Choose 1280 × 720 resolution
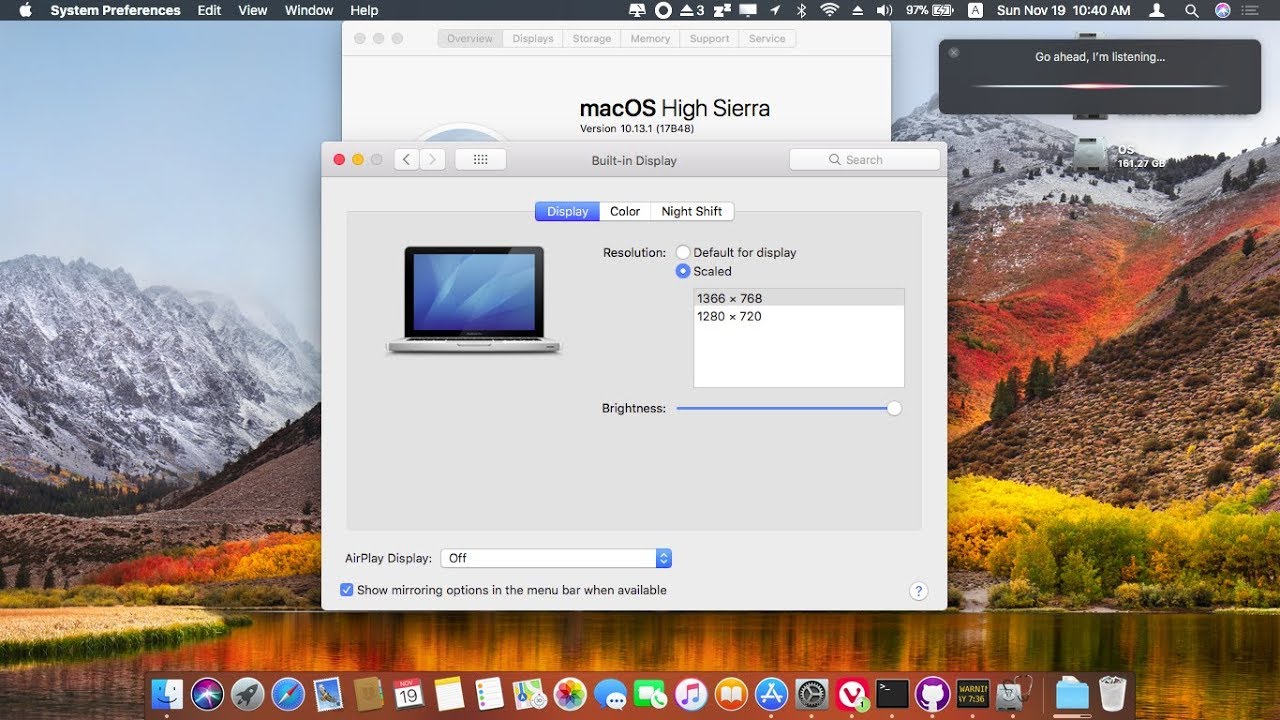1280x720 pixels. pyautogui.click(x=799, y=316)
